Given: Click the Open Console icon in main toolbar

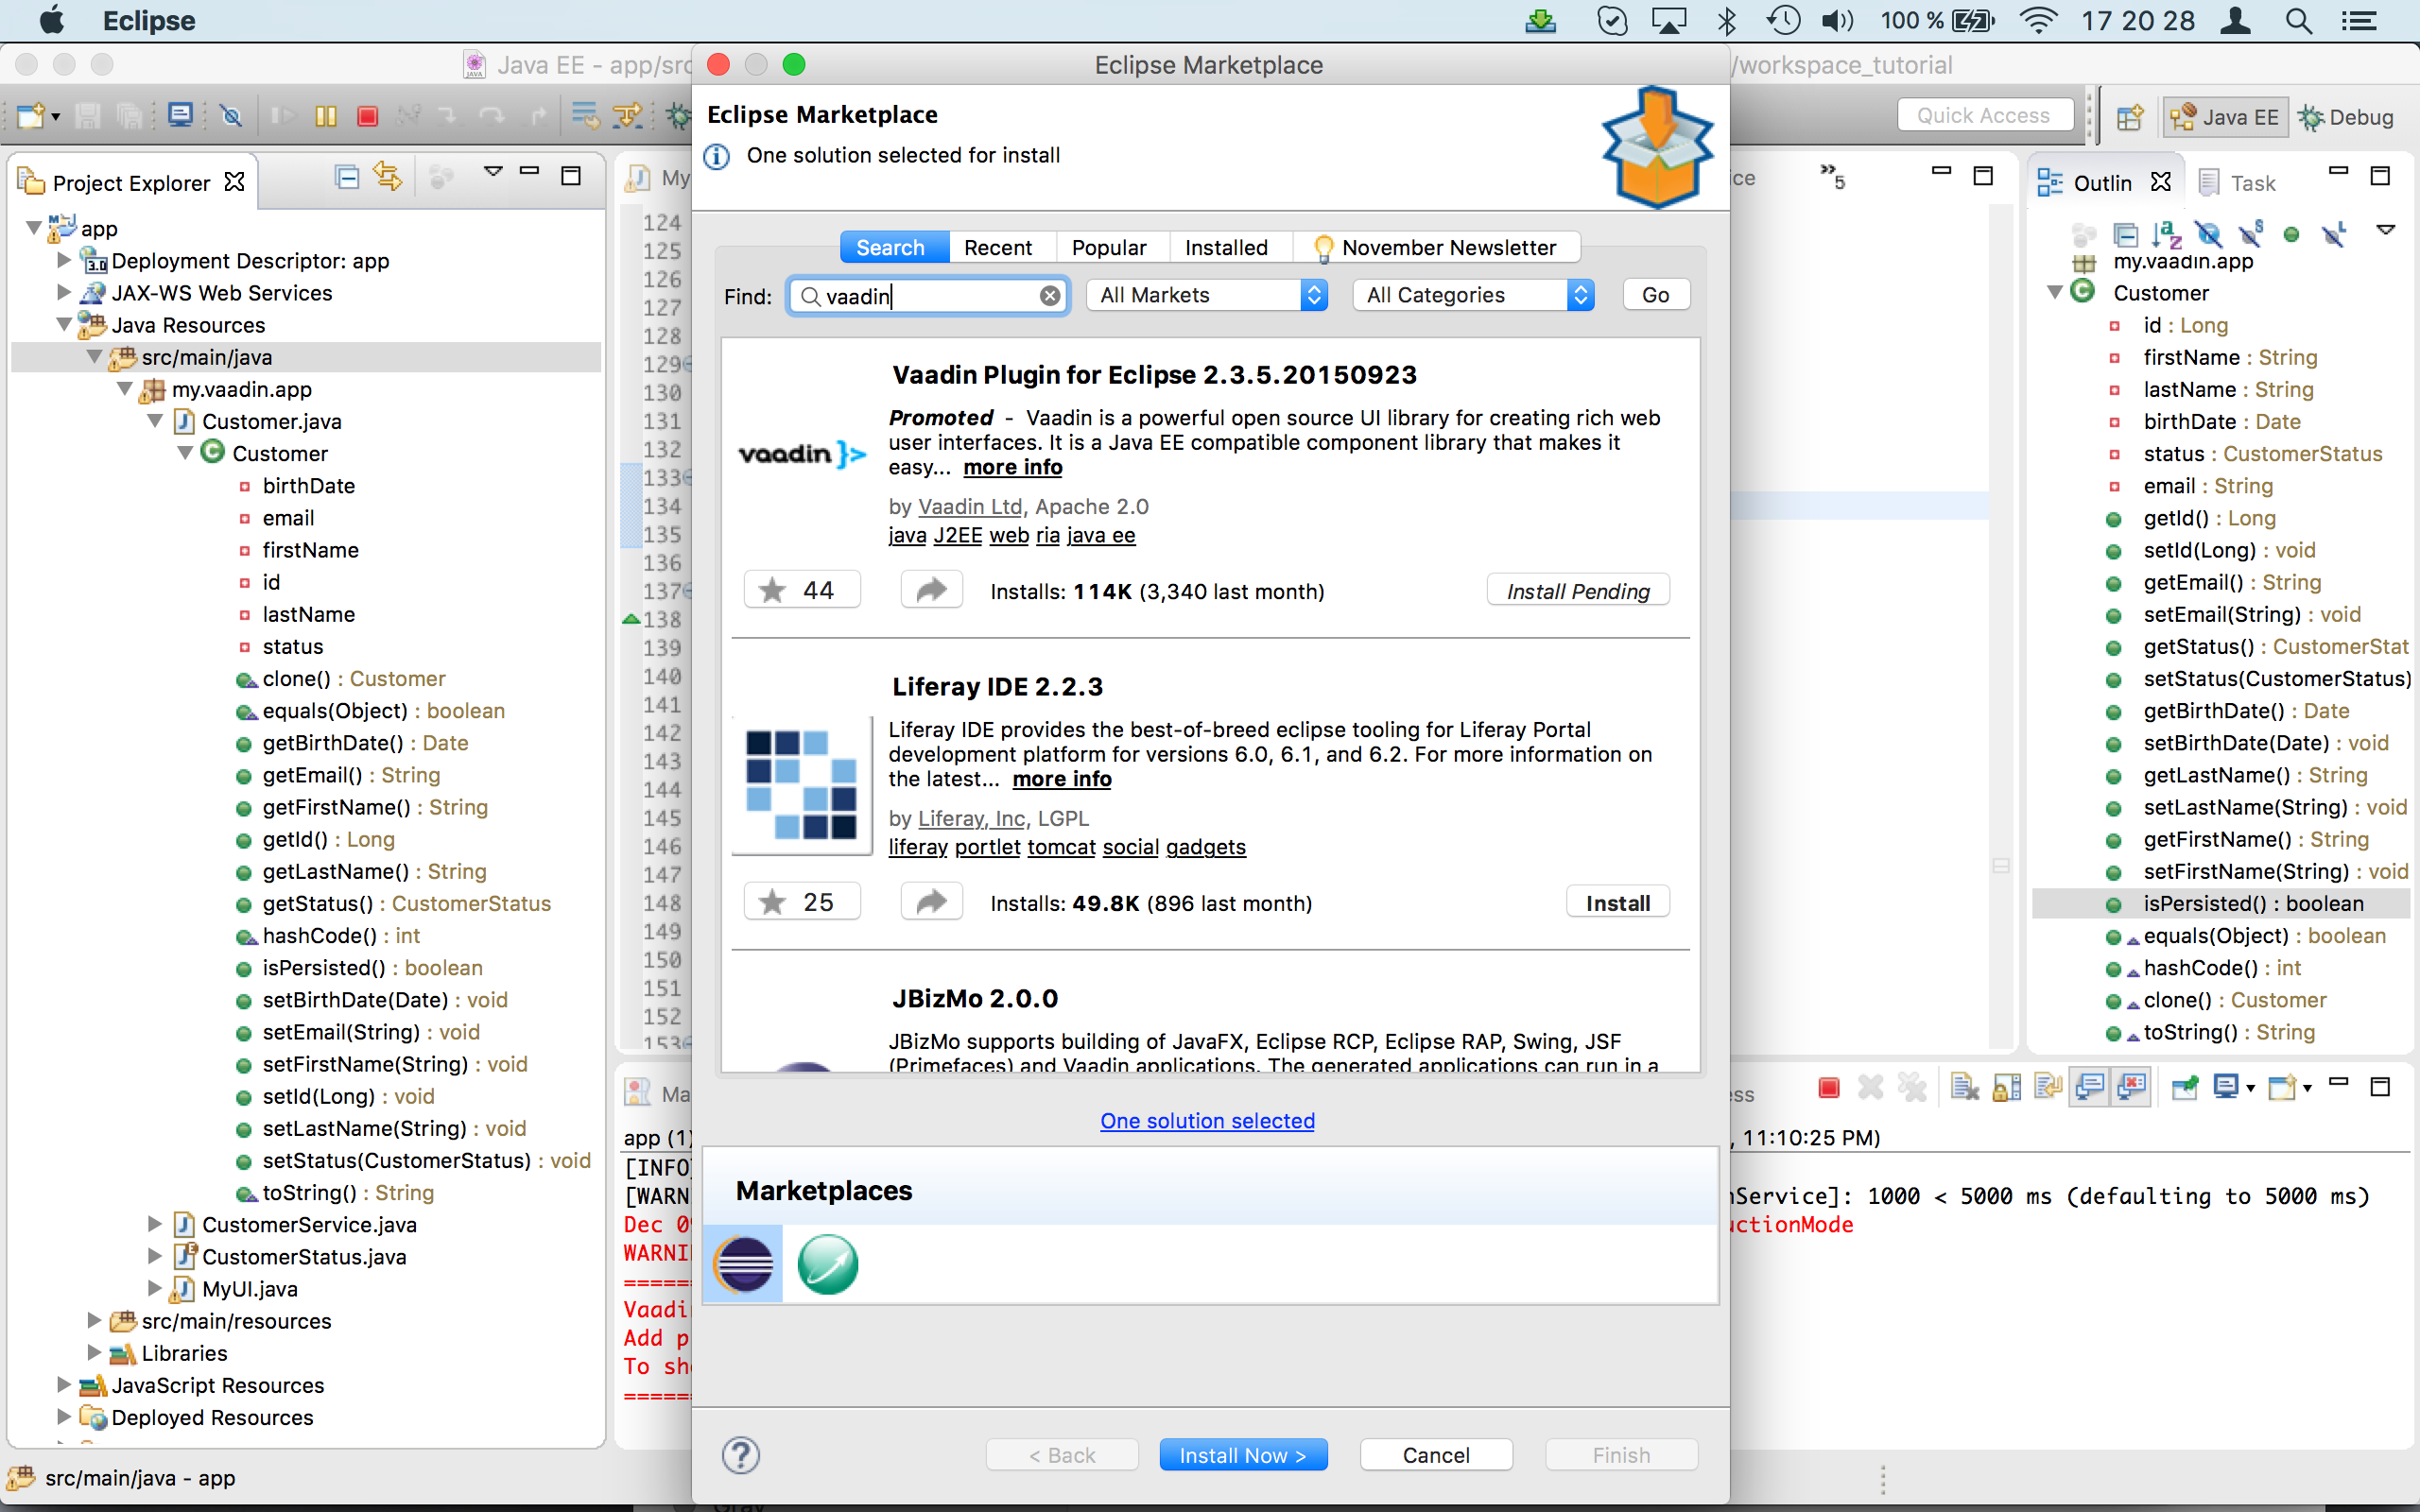Looking at the screenshot, I should click(x=180, y=116).
